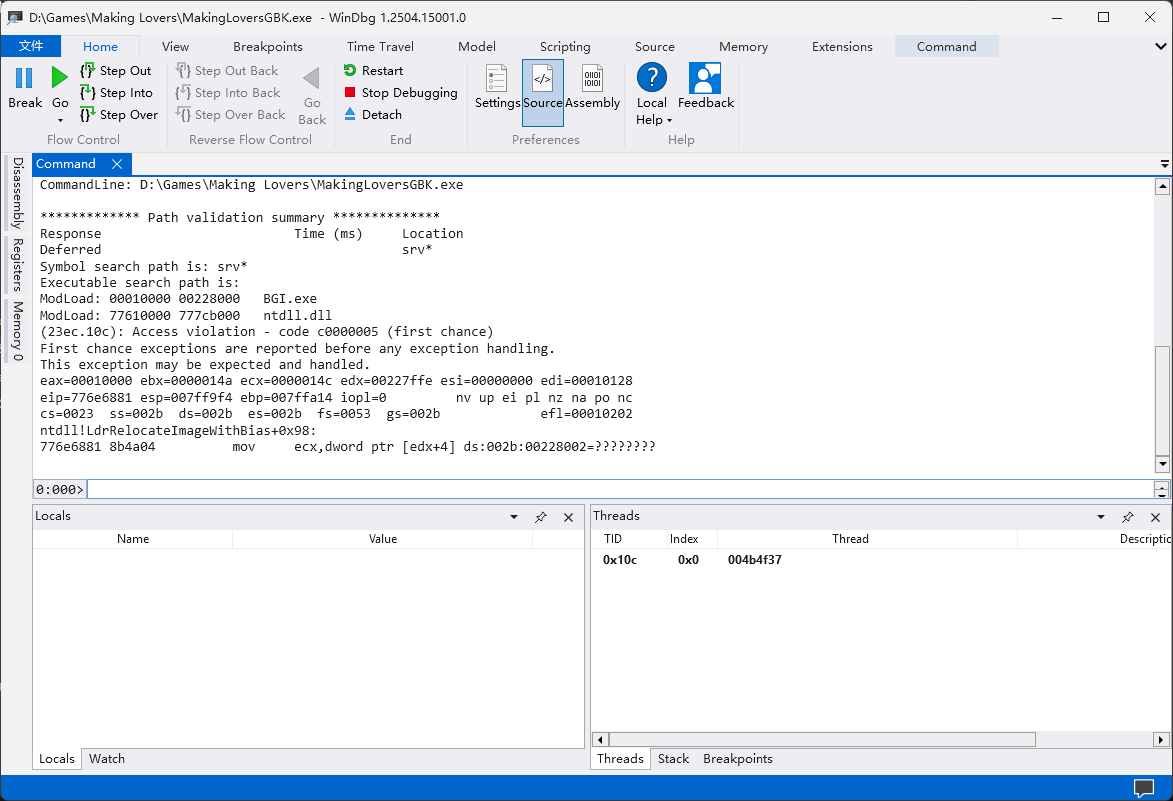Switch to the Watch tab
This screenshot has width=1173, height=801.
pyautogui.click(x=107, y=758)
